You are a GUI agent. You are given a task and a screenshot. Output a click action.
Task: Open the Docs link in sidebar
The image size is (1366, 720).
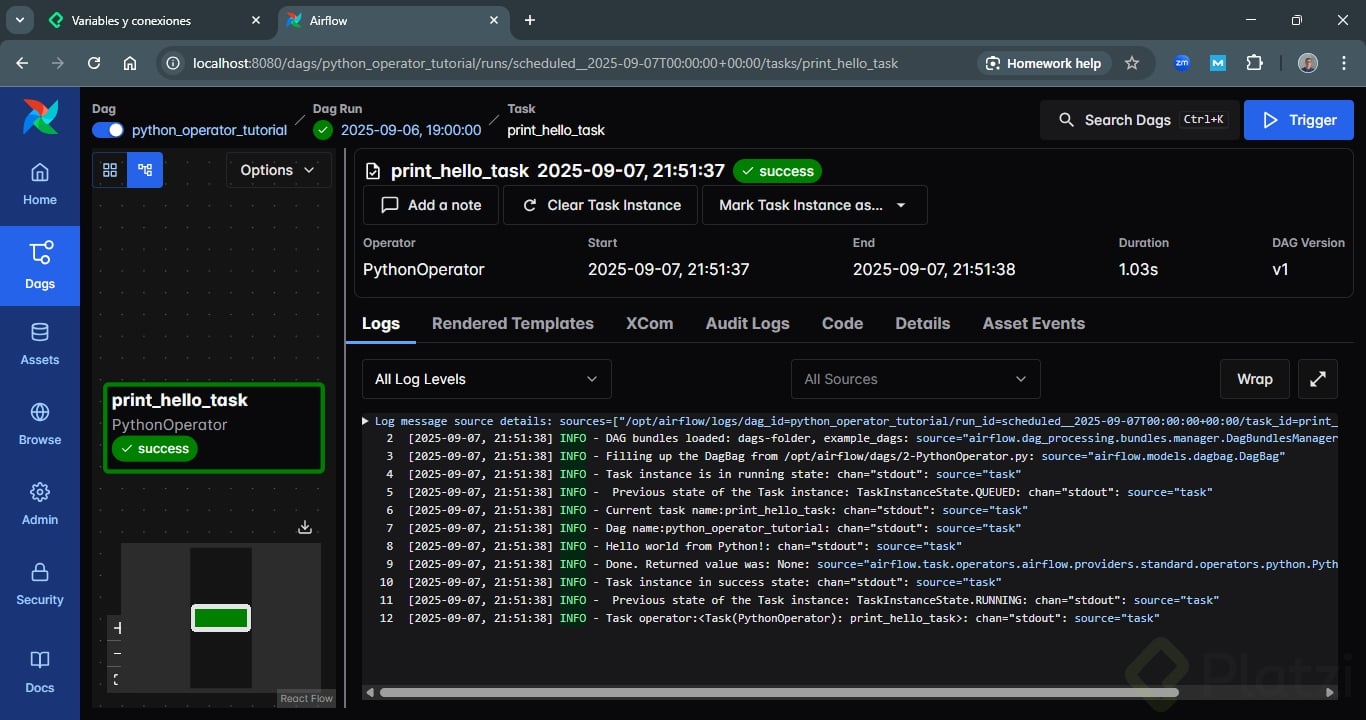pos(40,672)
